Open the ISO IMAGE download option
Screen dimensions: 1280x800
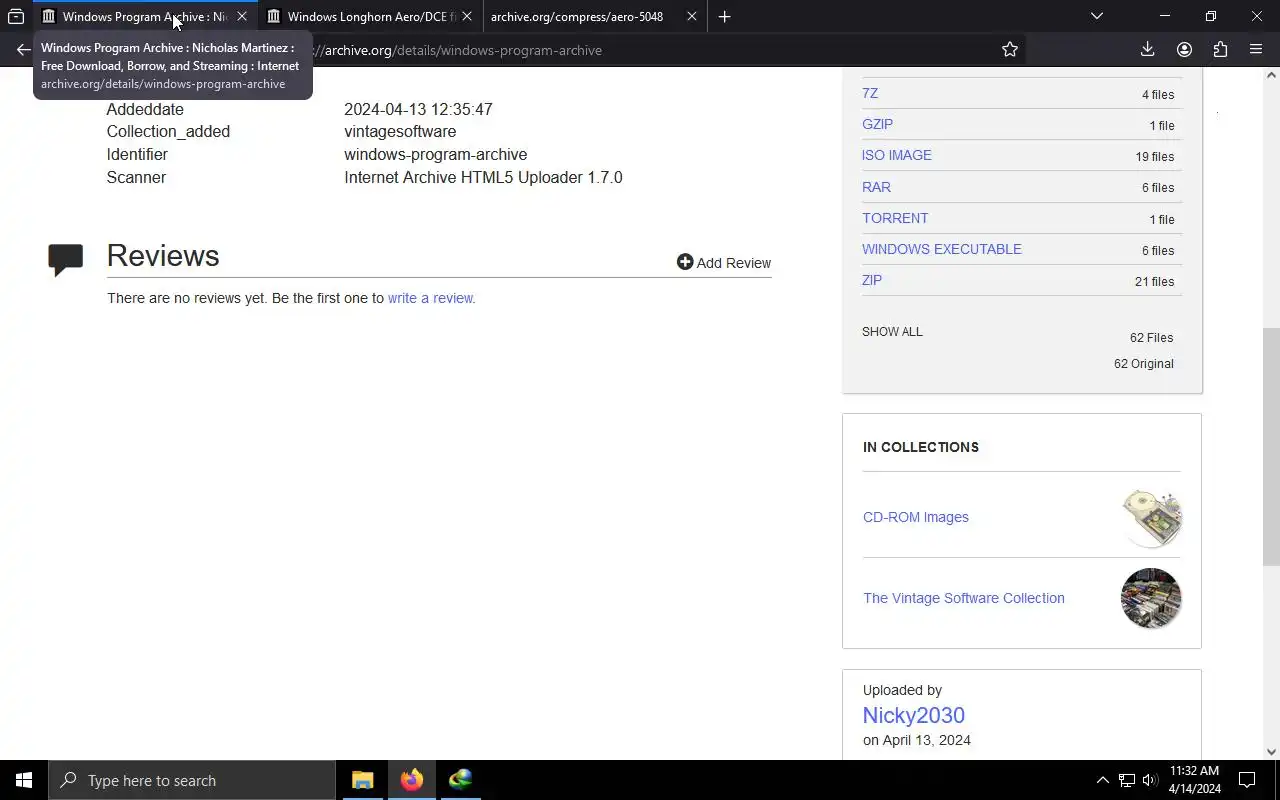pyautogui.click(x=897, y=155)
